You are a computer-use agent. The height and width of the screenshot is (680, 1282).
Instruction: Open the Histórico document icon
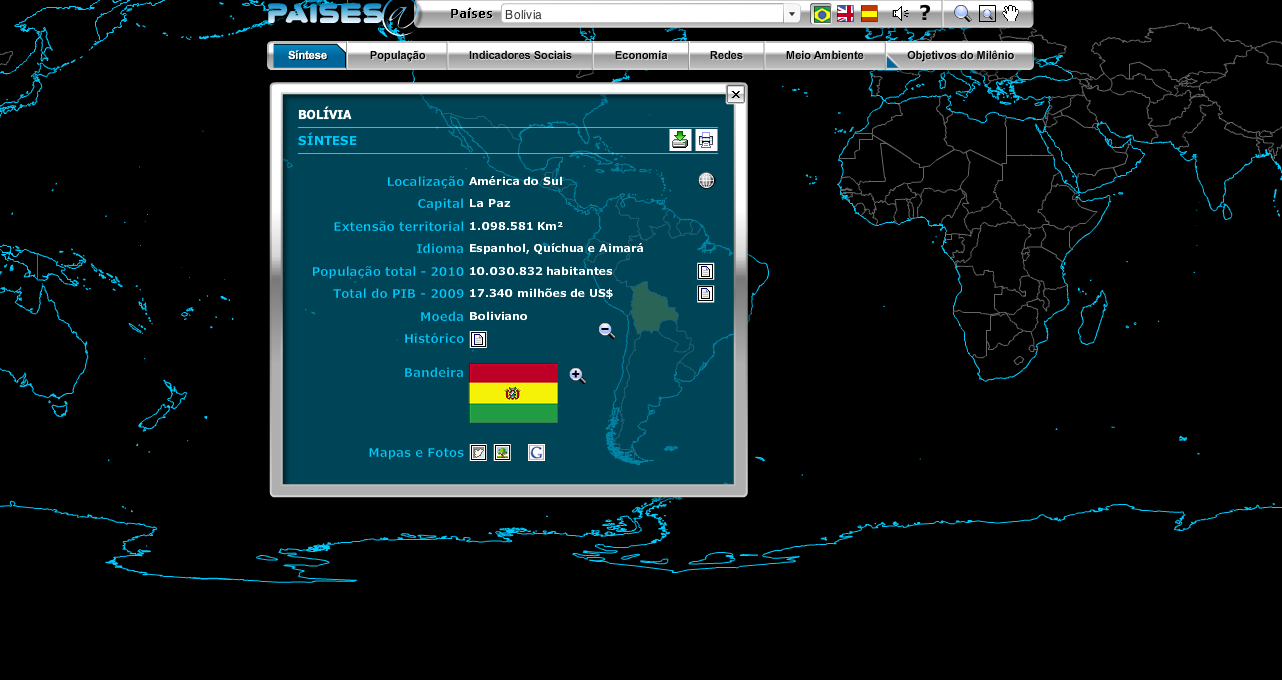(478, 339)
